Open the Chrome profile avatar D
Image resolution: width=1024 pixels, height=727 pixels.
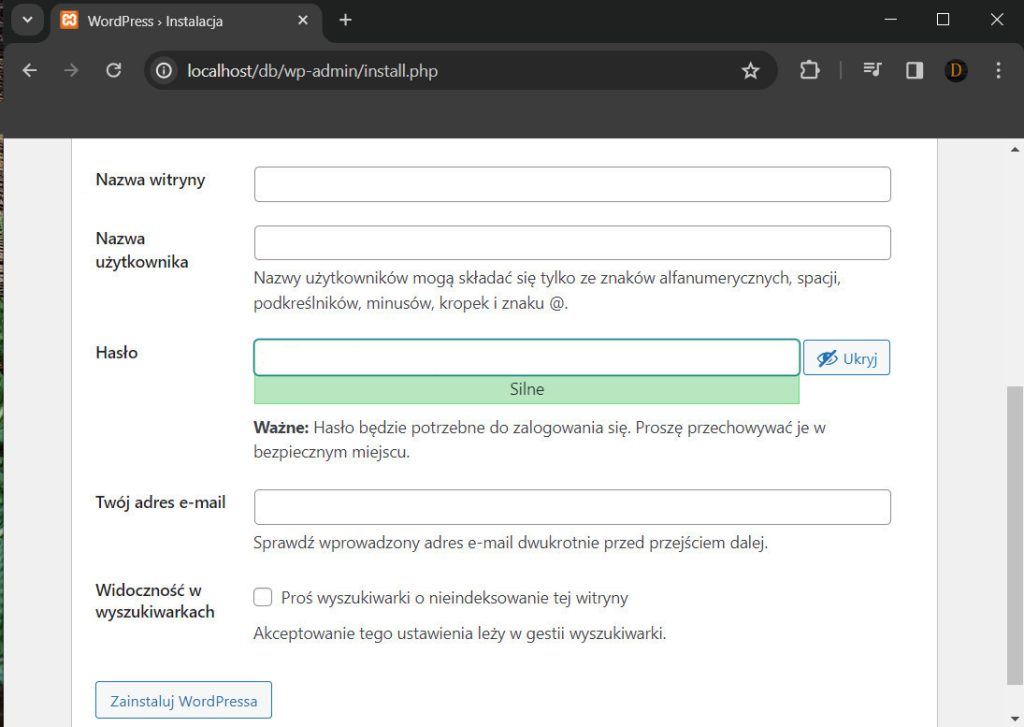pyautogui.click(x=956, y=71)
